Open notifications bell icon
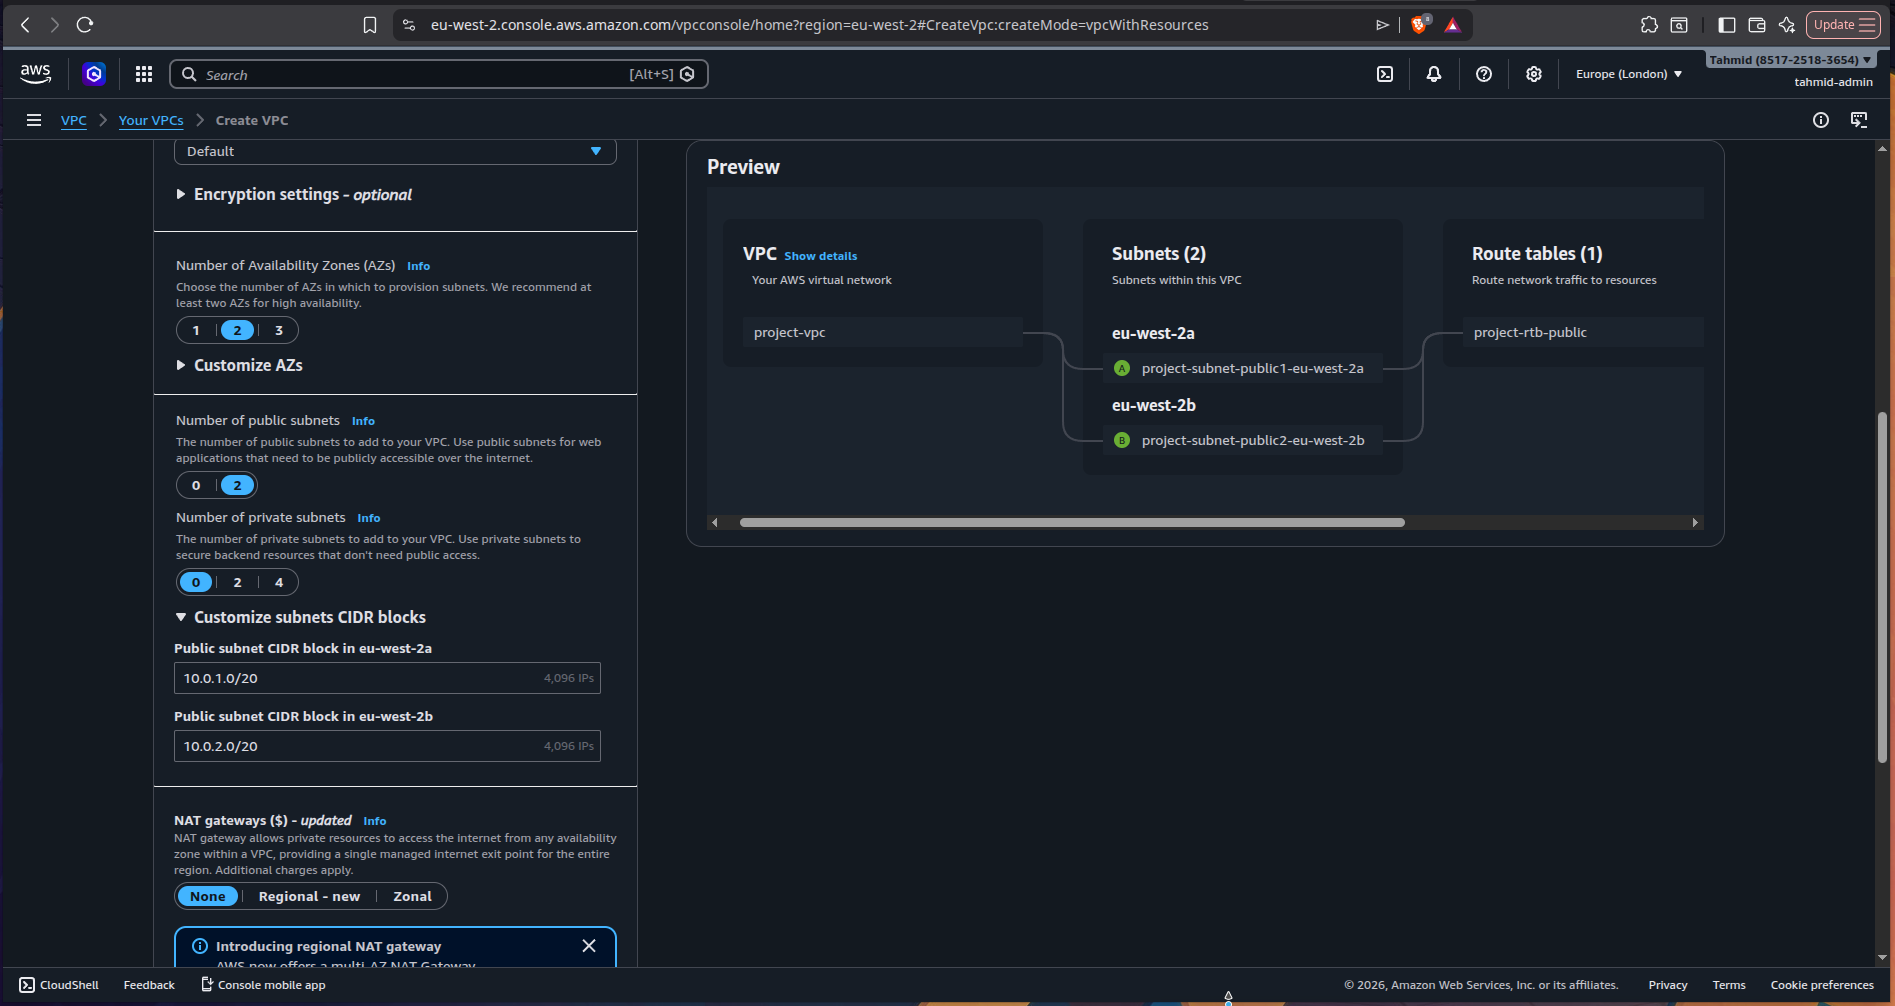 click(x=1434, y=74)
